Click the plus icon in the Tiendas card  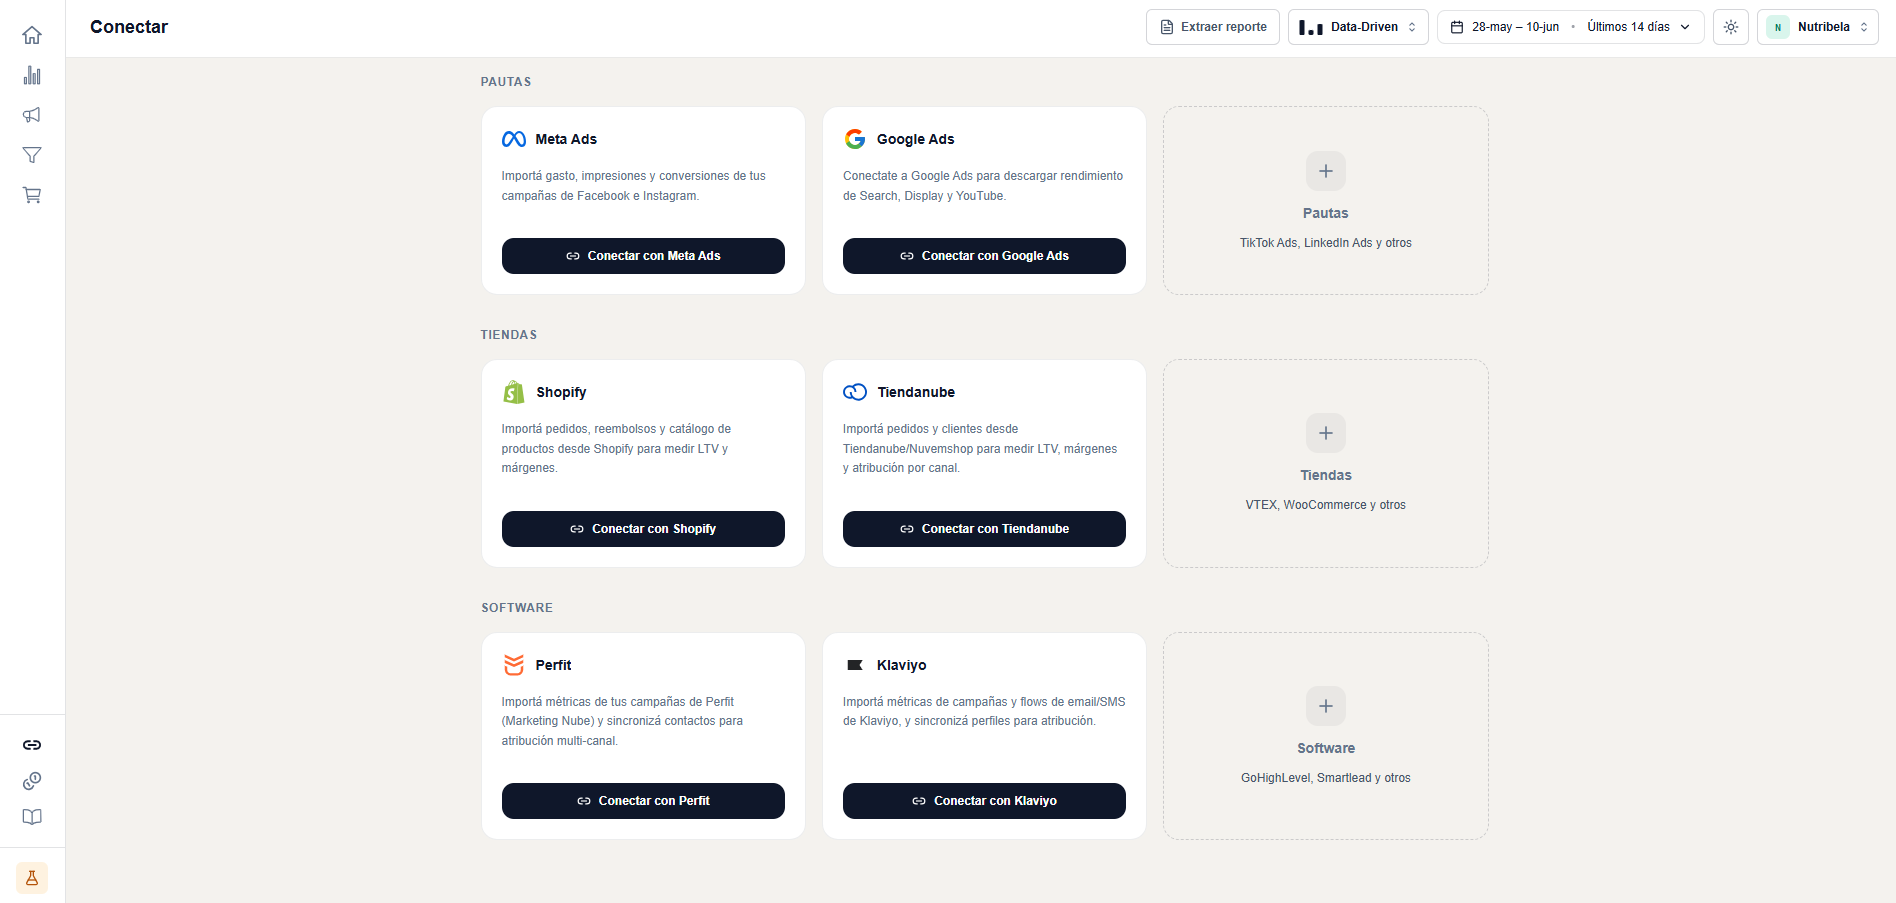(x=1326, y=433)
